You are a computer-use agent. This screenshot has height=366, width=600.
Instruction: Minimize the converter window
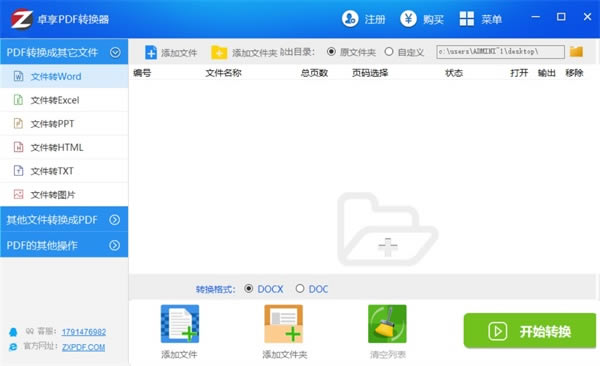coord(536,17)
